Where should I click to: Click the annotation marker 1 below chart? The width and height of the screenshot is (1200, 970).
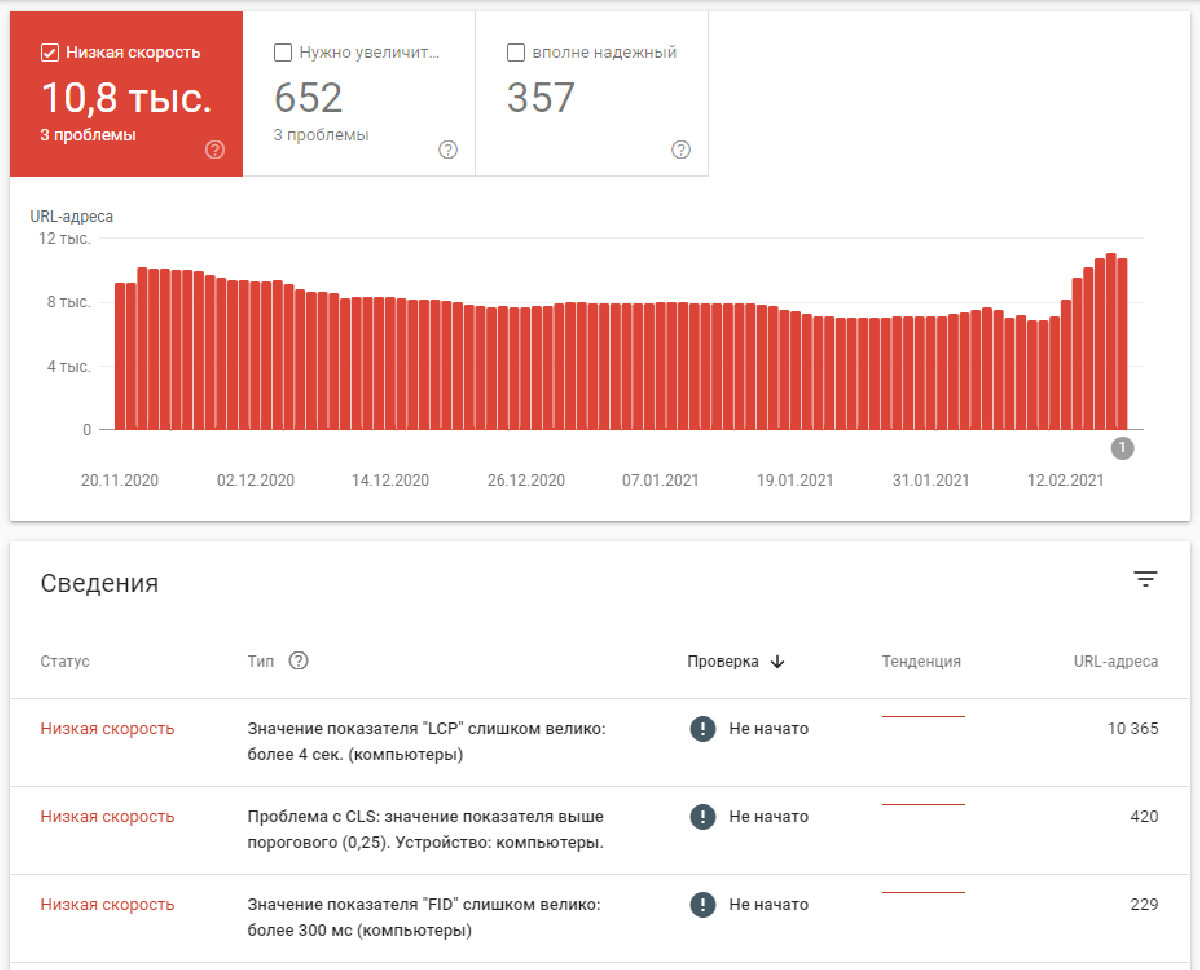1122,448
